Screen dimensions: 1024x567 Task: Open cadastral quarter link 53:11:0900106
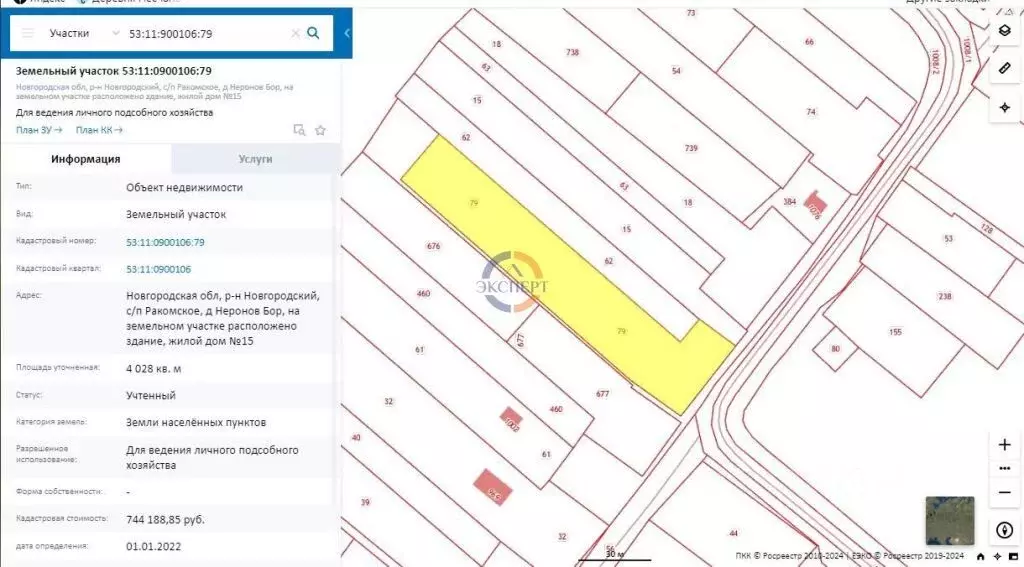[159, 269]
